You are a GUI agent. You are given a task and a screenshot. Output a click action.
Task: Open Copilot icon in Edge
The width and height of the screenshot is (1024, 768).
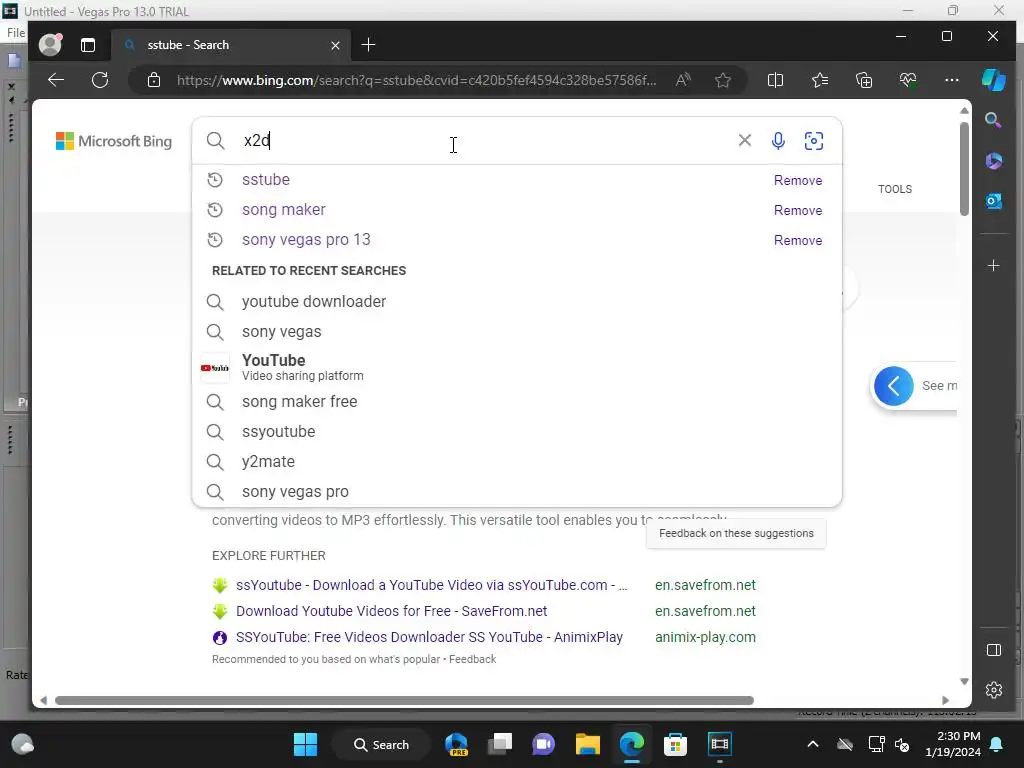point(994,80)
